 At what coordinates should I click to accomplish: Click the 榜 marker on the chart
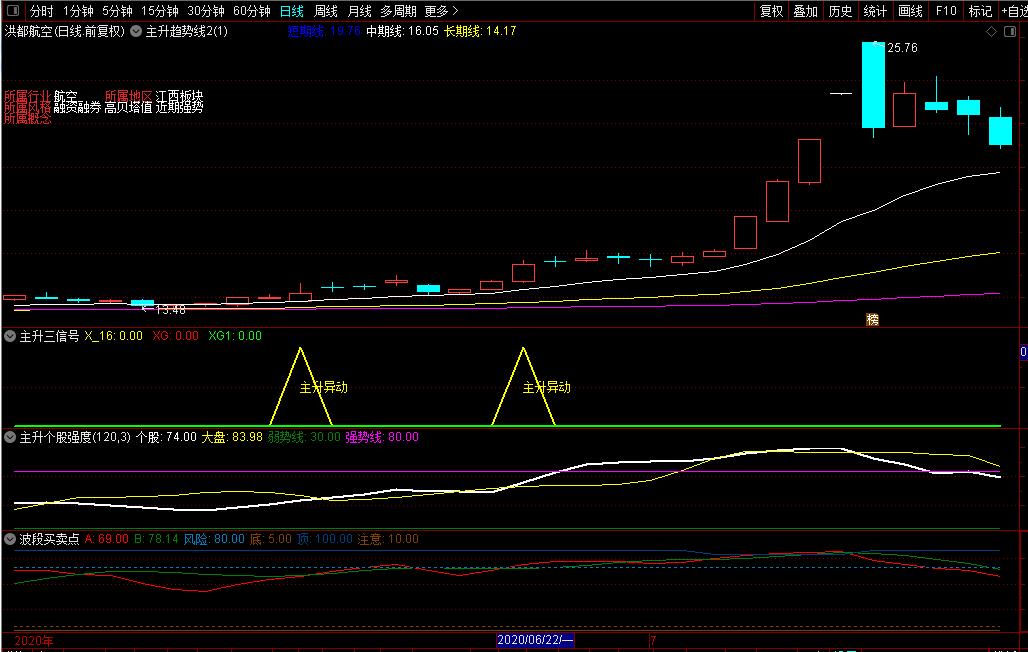point(872,319)
